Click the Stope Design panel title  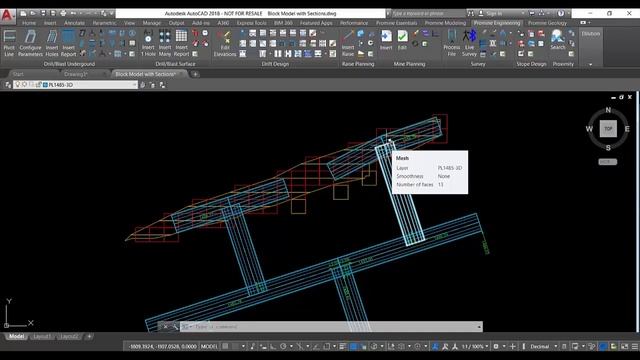coord(531,64)
